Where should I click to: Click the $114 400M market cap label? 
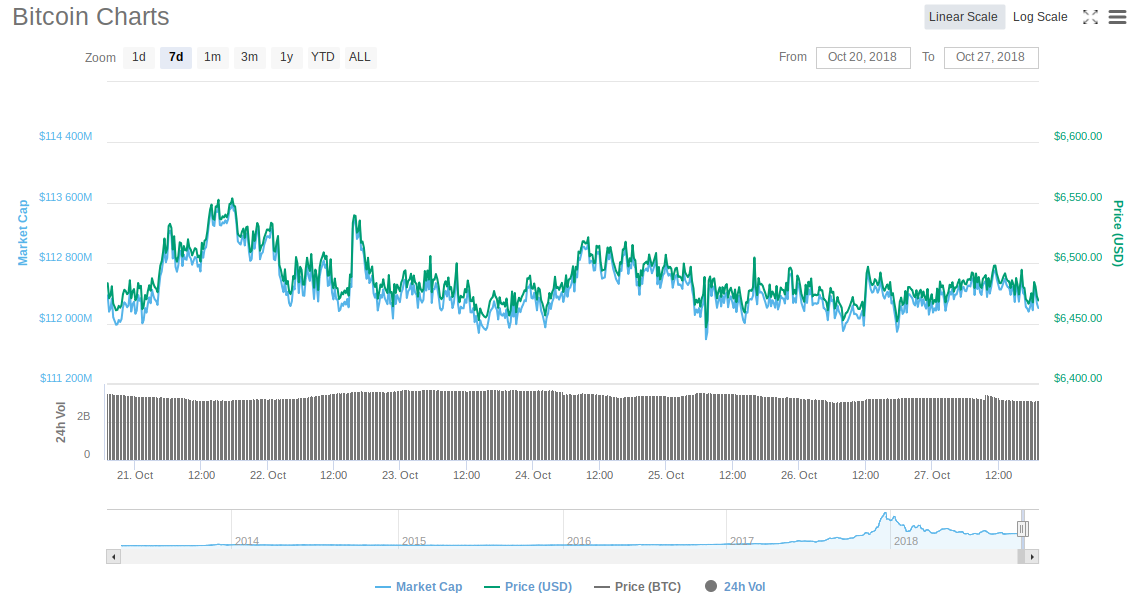click(x=66, y=136)
